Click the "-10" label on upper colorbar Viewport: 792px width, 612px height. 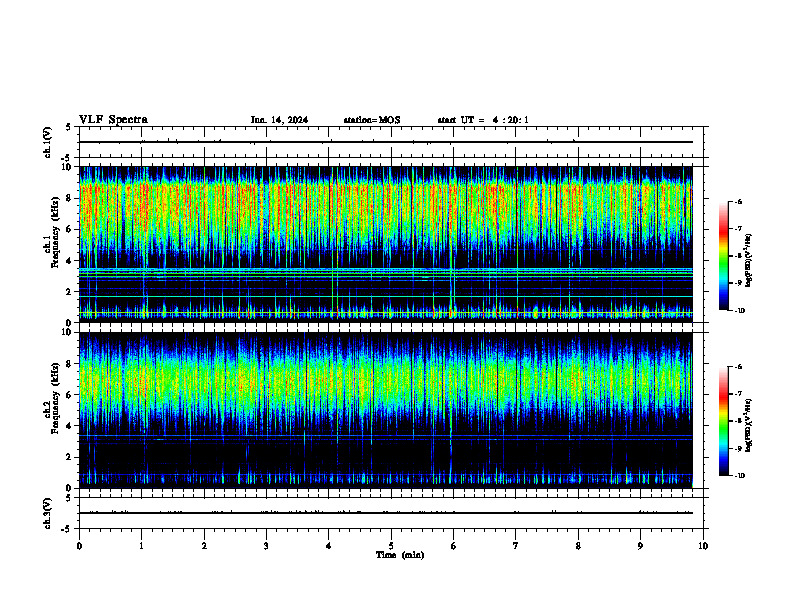[739, 311]
